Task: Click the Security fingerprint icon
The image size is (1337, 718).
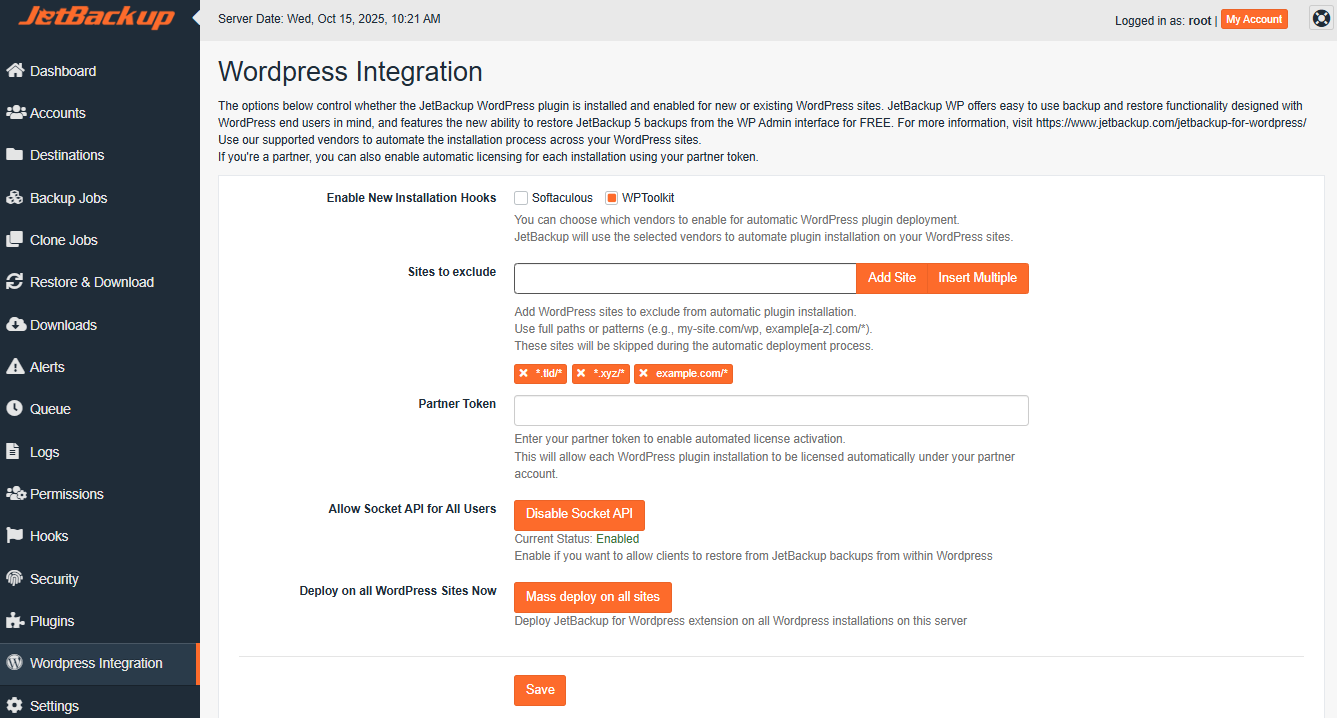Action: pos(15,579)
